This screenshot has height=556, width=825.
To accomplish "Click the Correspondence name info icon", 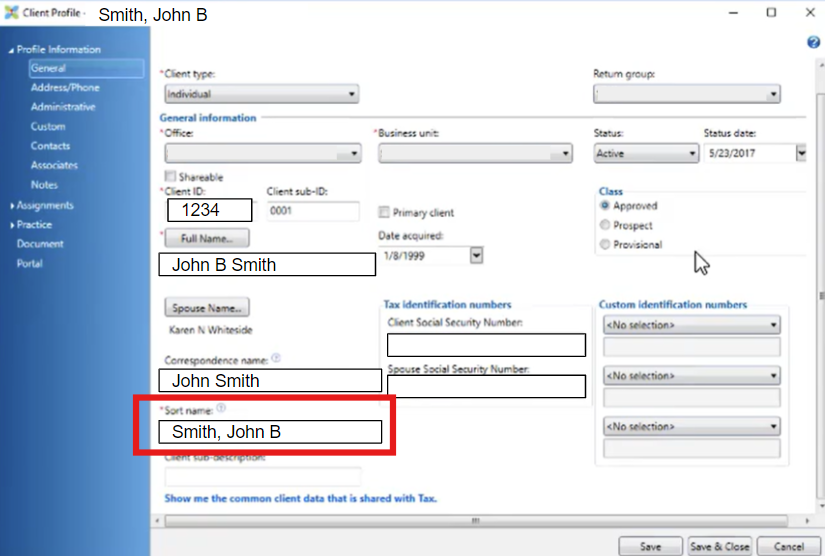I will point(276,358).
